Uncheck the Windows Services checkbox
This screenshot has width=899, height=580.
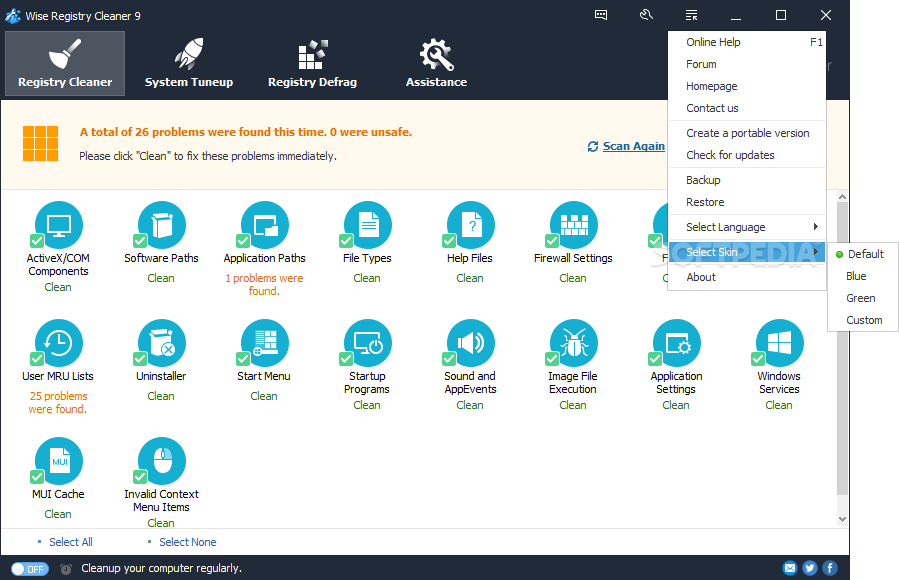click(x=758, y=359)
